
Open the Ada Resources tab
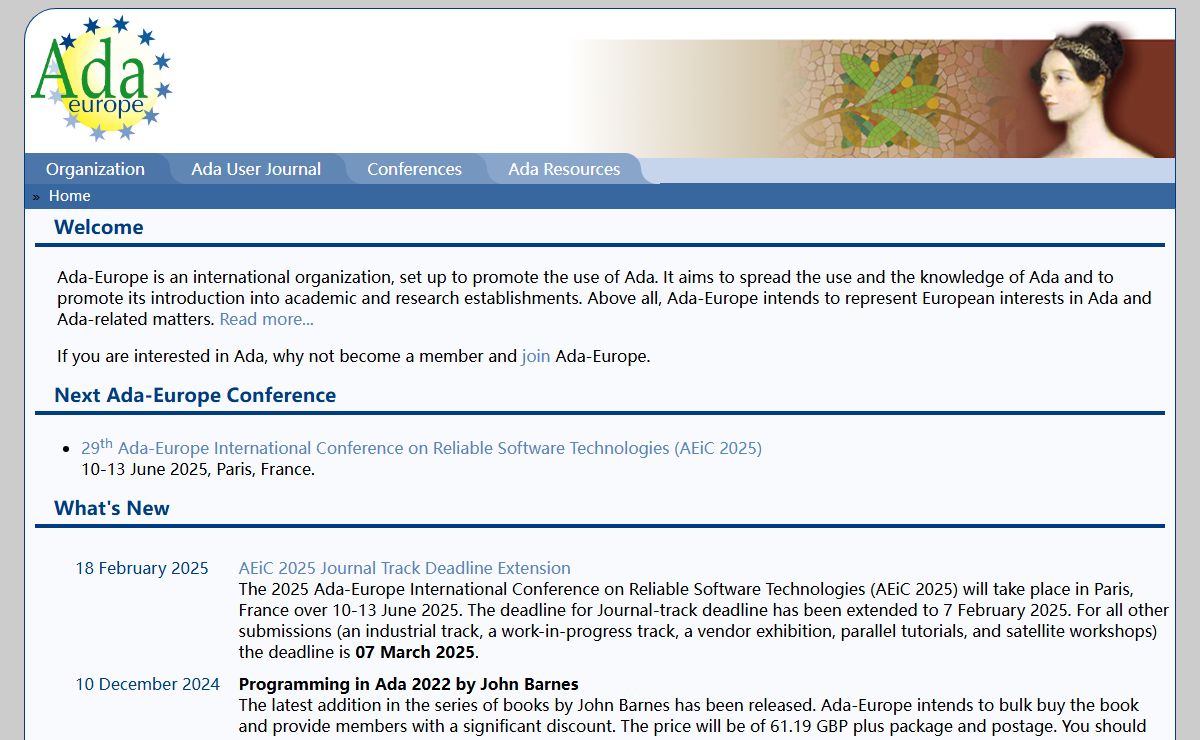coord(564,169)
